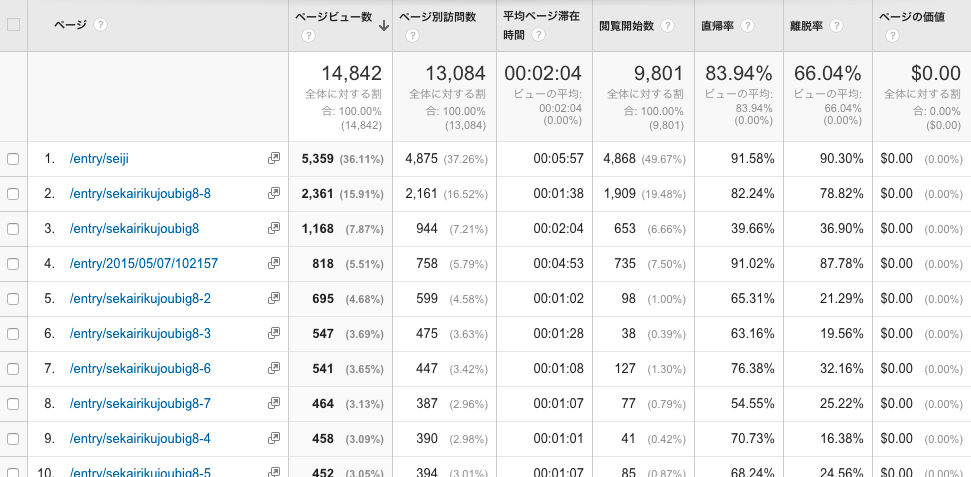971x477 pixels.
Task: Click the ページ column header label
Action: [70, 25]
